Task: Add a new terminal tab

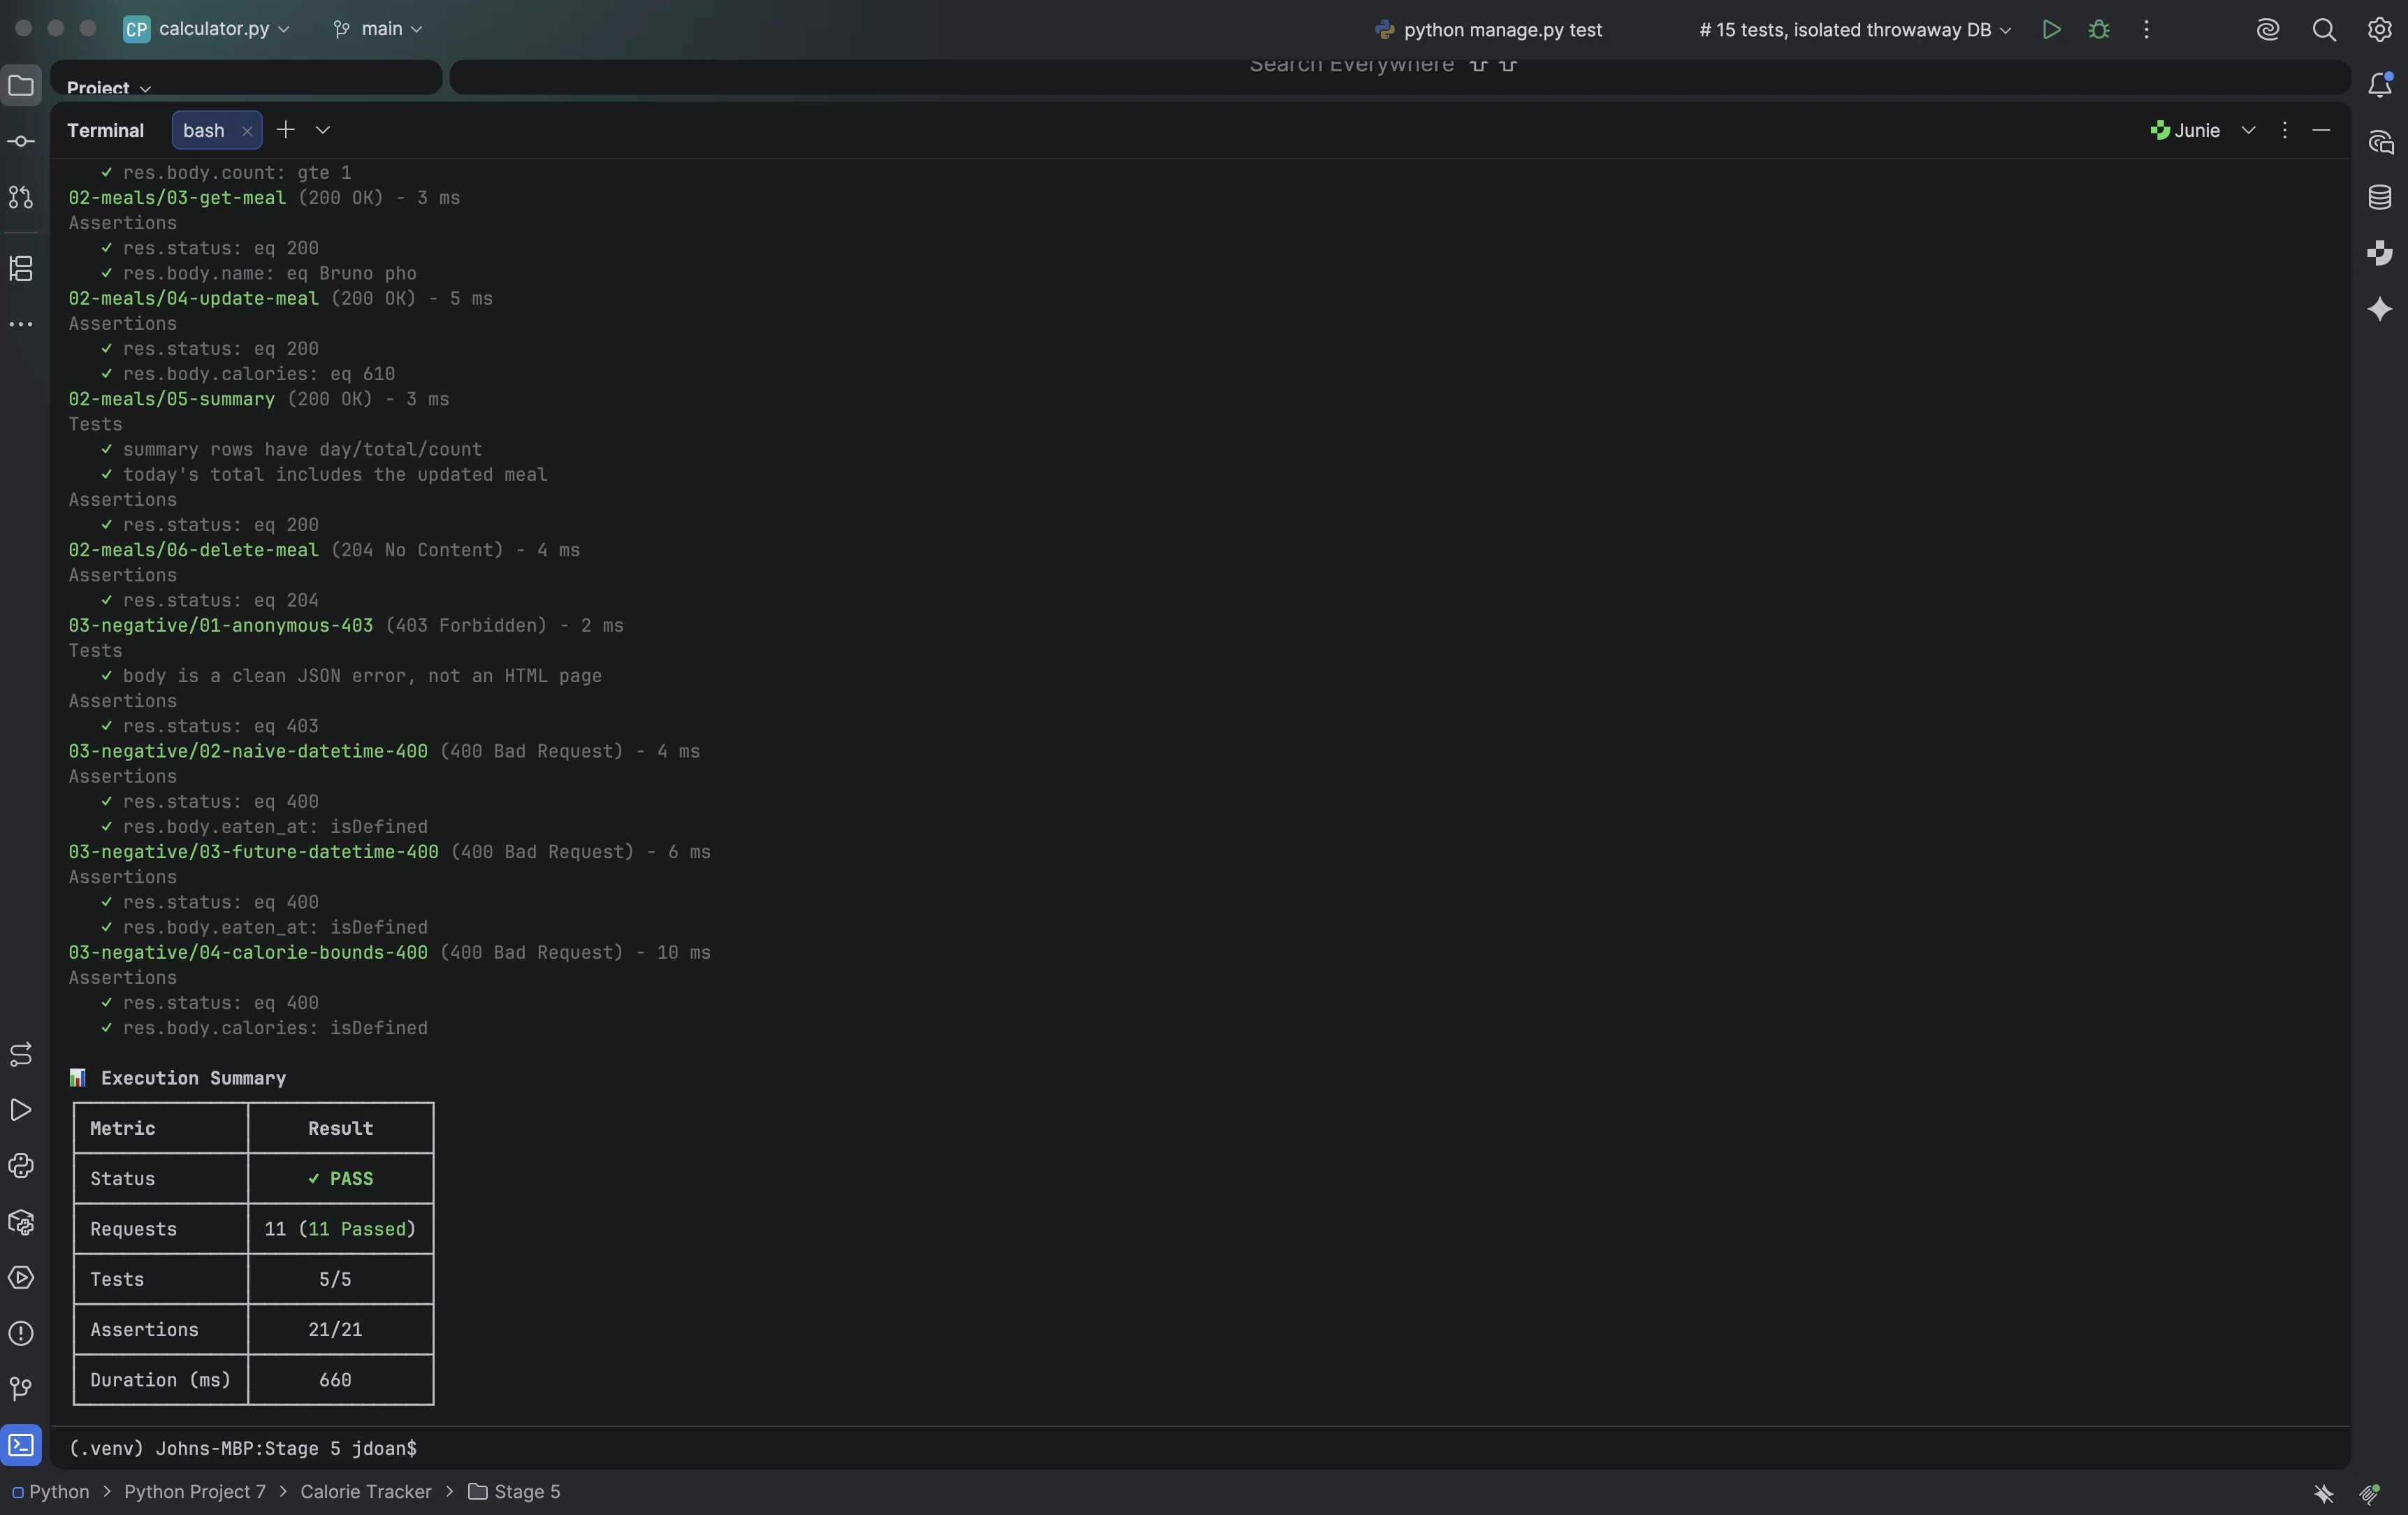Action: point(286,129)
